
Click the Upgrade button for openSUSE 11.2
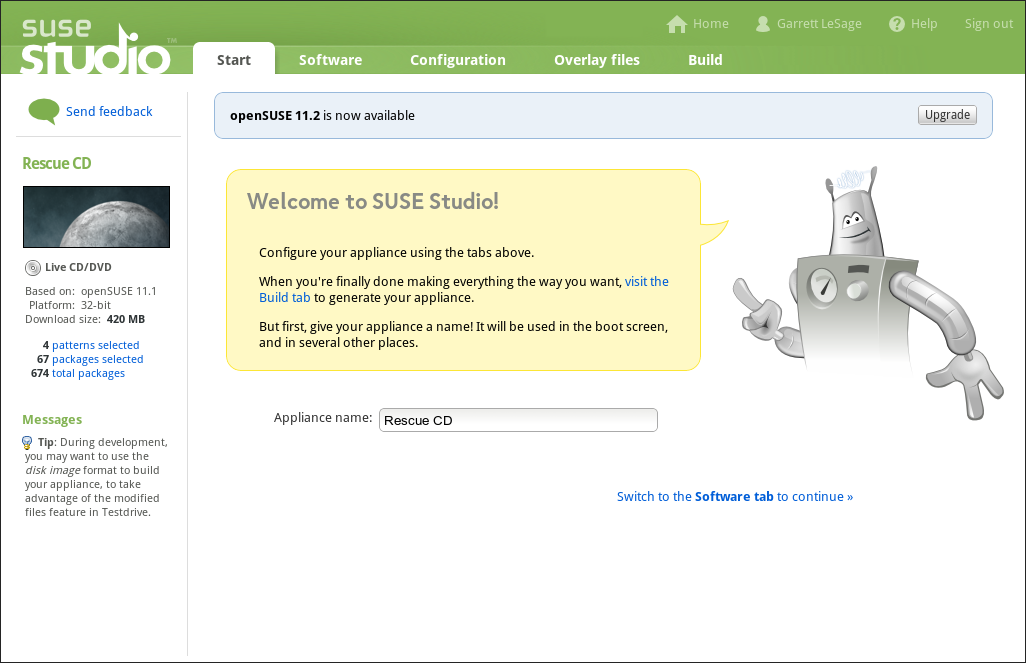947,115
